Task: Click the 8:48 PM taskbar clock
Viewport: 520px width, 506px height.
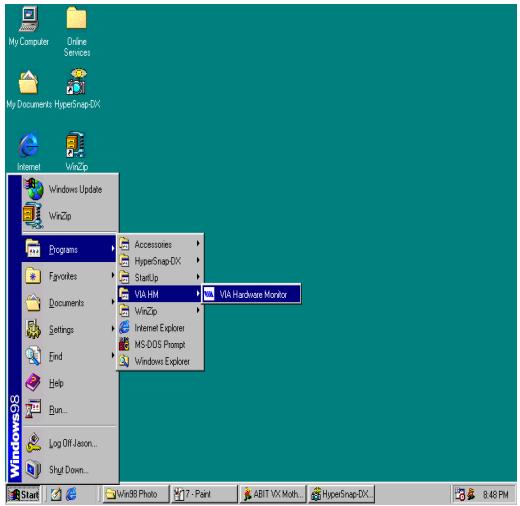Action: [x=496, y=495]
